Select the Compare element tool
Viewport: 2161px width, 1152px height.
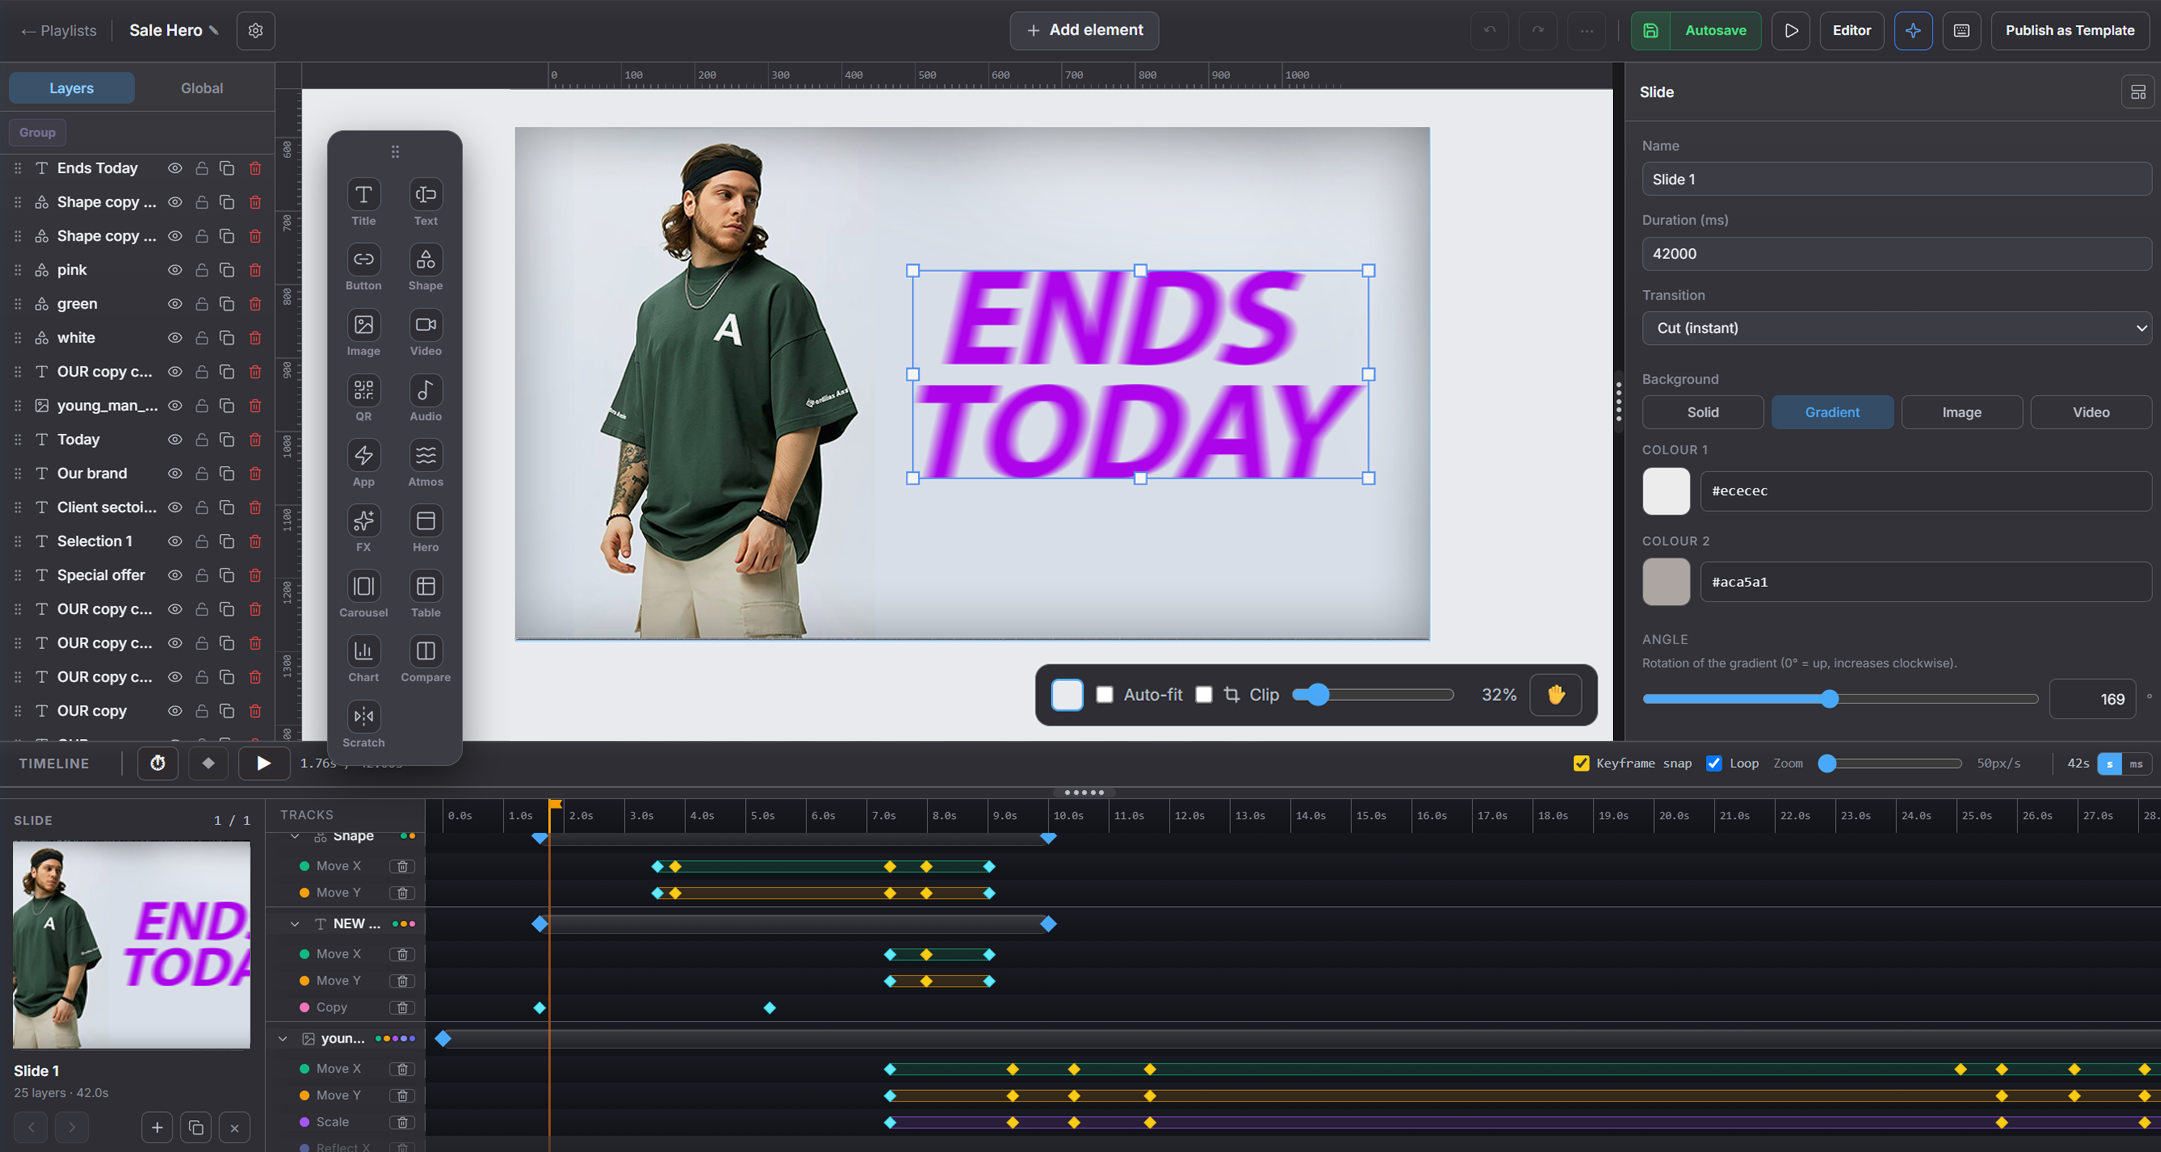[x=425, y=659]
